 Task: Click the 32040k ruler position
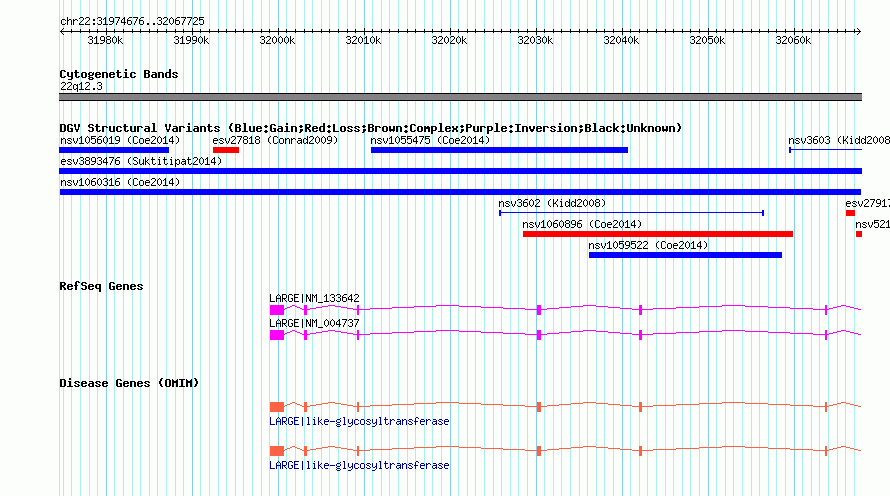(x=621, y=40)
